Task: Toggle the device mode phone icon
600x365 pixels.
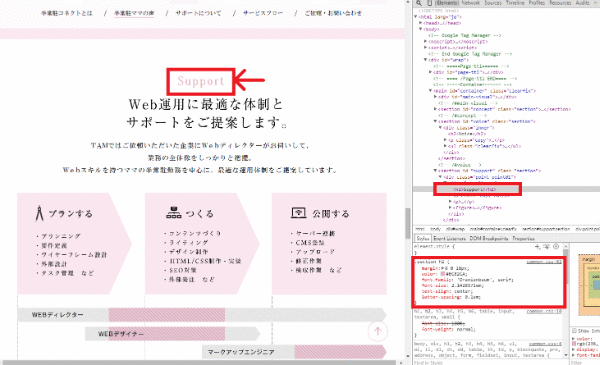Action: (430, 3)
